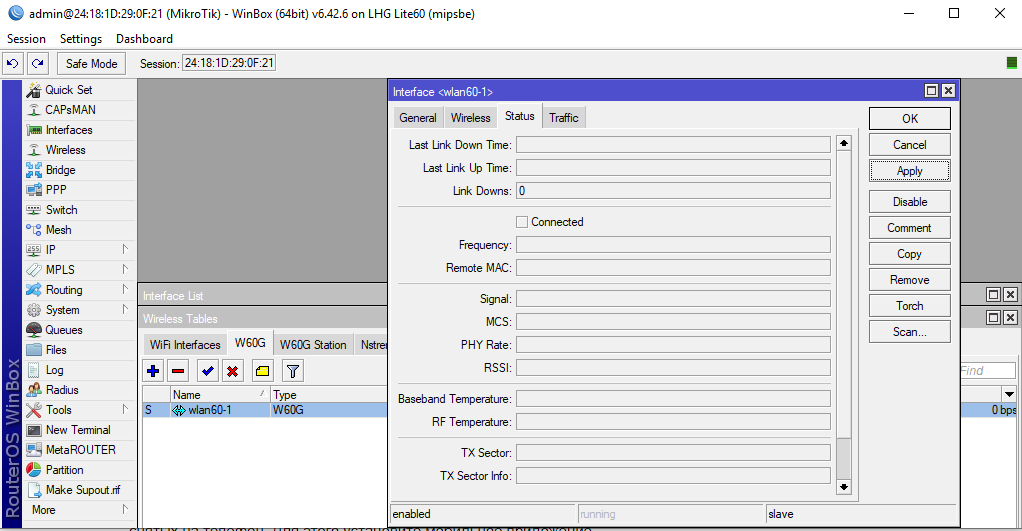The height and width of the screenshot is (531, 1022).
Task: Switch to the Traffic tab
Action: tap(564, 118)
